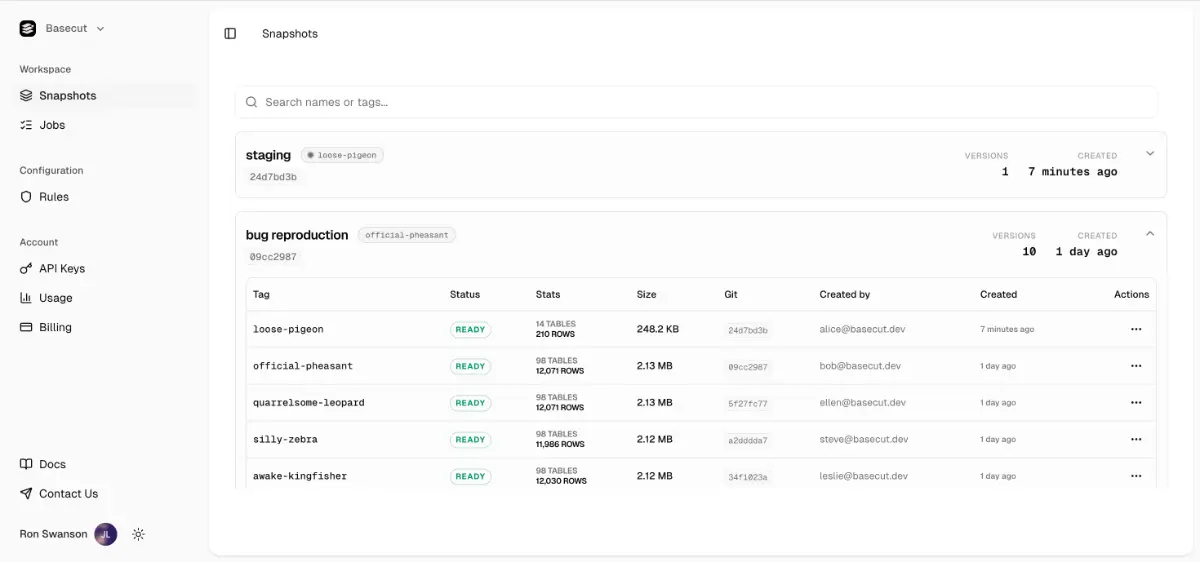Click the Basecut logo icon

click(28, 28)
